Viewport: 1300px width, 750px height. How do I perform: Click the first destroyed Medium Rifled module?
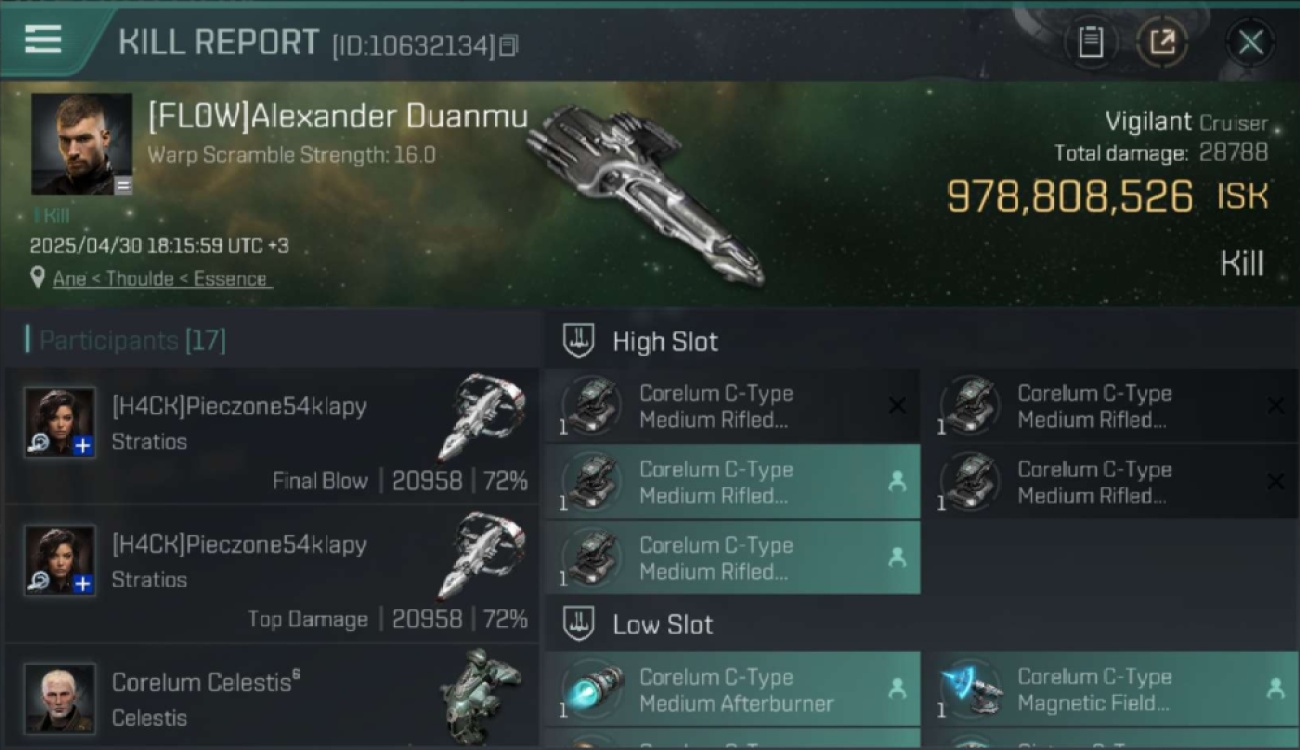(x=732, y=406)
